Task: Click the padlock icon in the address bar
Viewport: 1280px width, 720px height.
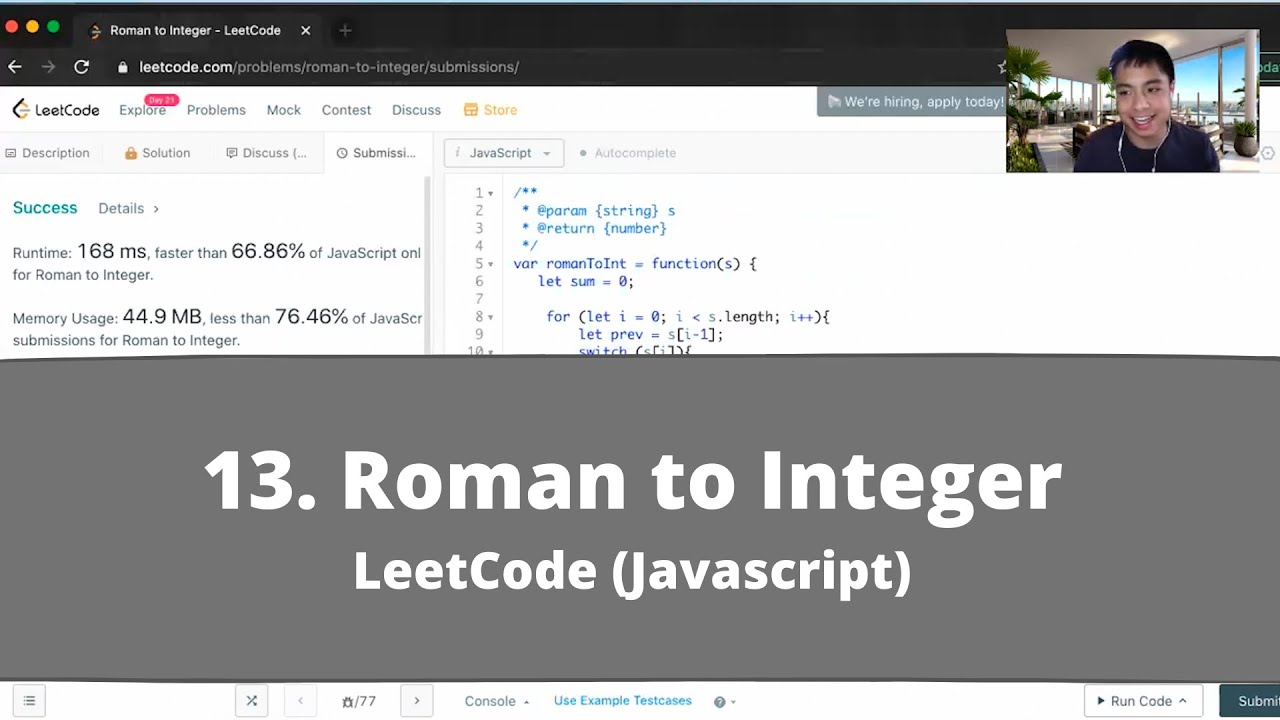Action: [123, 68]
